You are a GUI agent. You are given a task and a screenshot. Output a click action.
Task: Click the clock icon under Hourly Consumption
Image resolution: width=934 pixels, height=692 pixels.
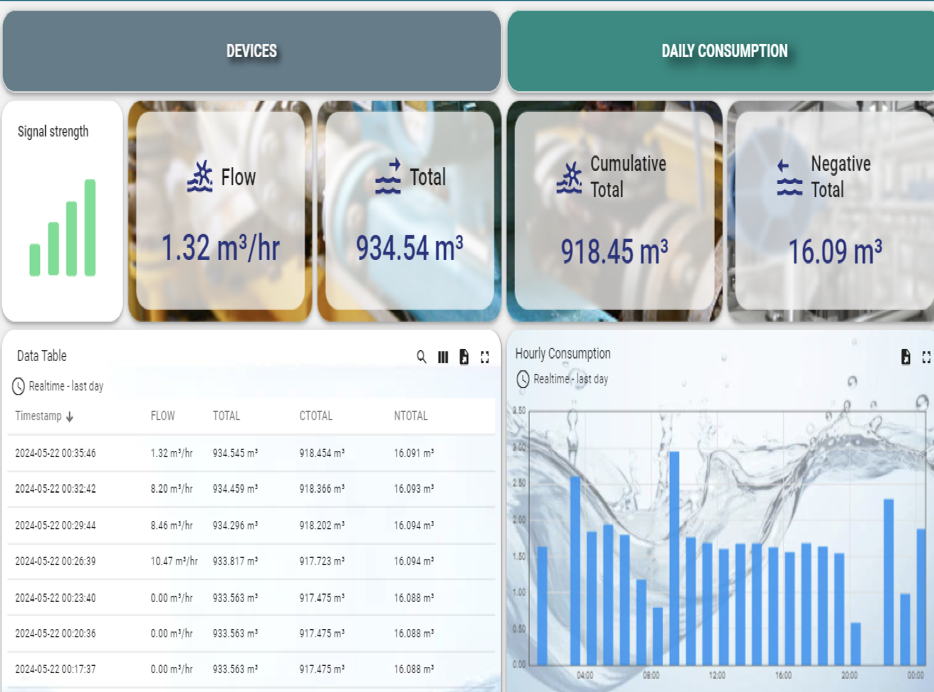523,379
